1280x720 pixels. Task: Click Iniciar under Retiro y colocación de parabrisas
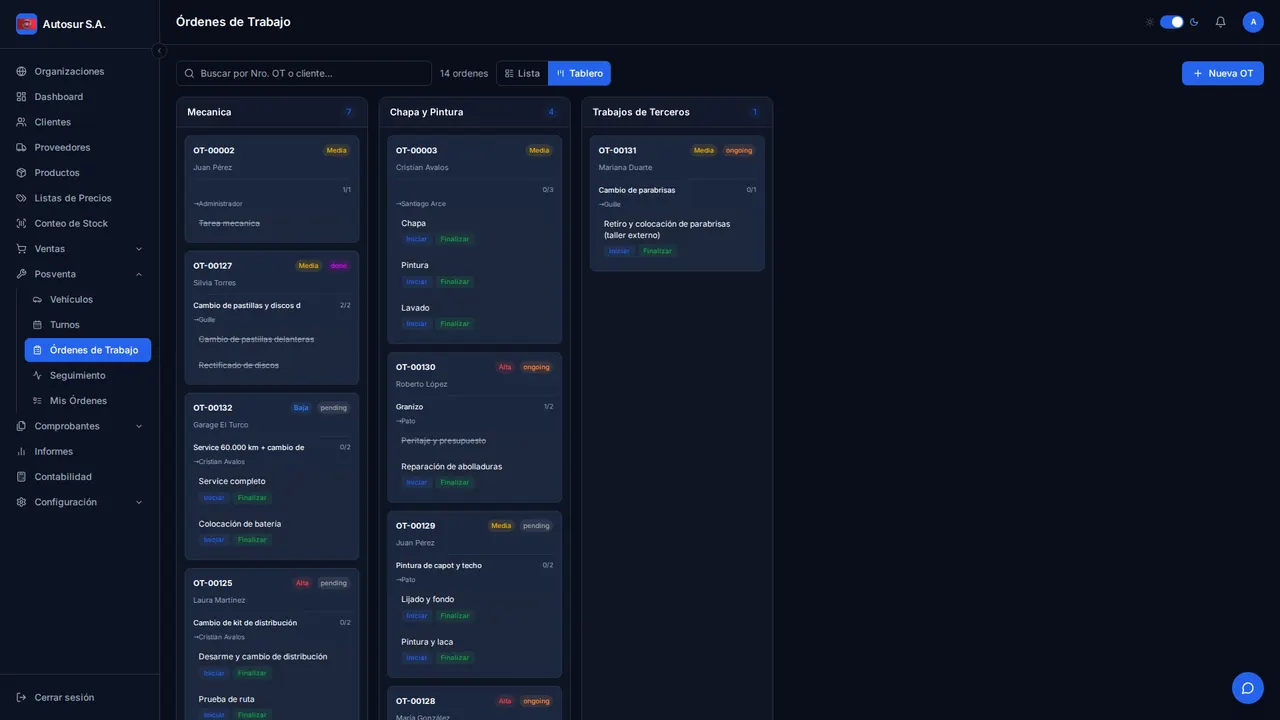pos(619,251)
